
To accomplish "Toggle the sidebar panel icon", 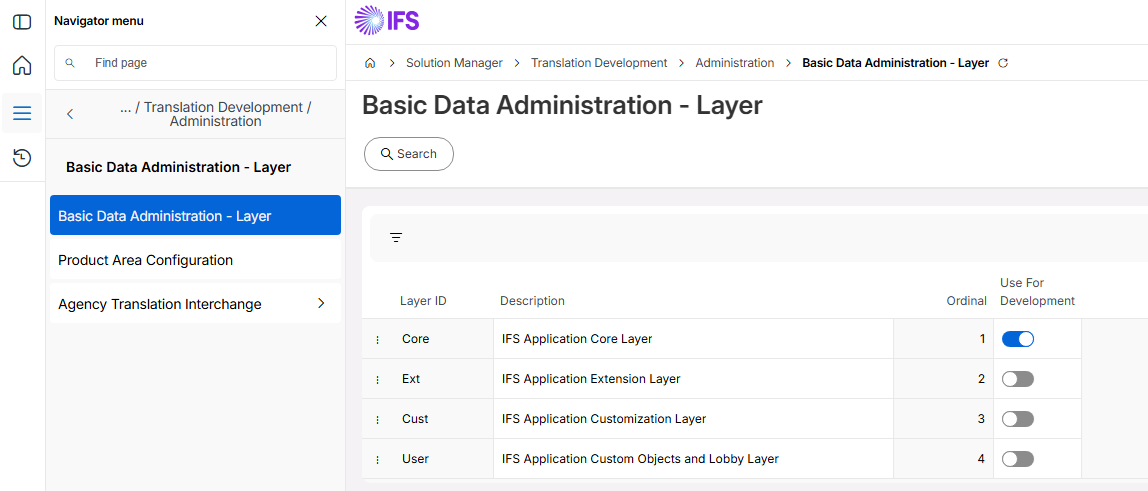I will tap(22, 22).
